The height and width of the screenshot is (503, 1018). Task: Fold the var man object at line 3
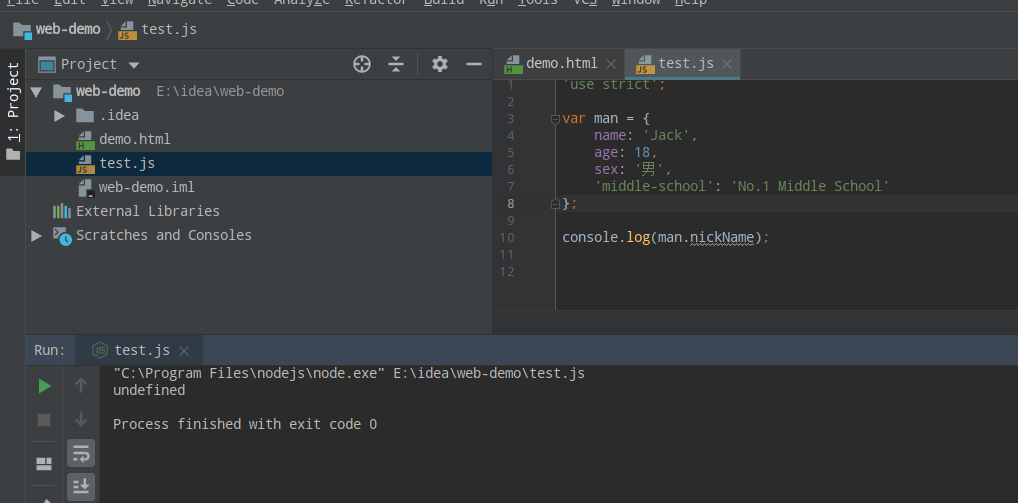point(555,119)
